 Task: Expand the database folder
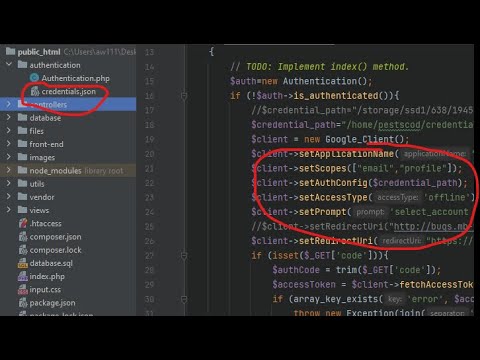point(9,117)
